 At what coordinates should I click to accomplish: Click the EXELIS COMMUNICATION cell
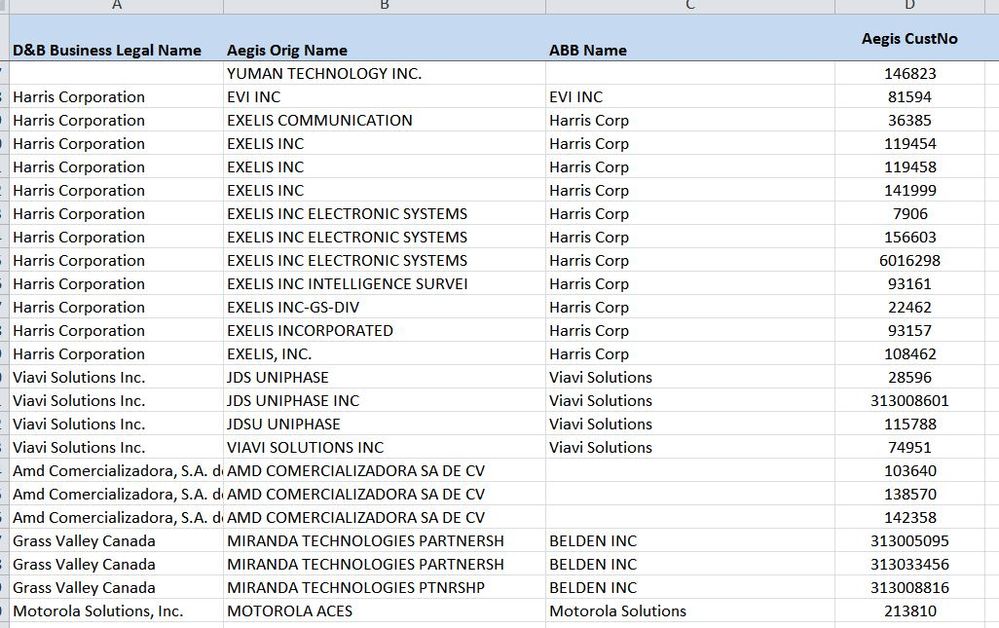pyautogui.click(x=384, y=120)
